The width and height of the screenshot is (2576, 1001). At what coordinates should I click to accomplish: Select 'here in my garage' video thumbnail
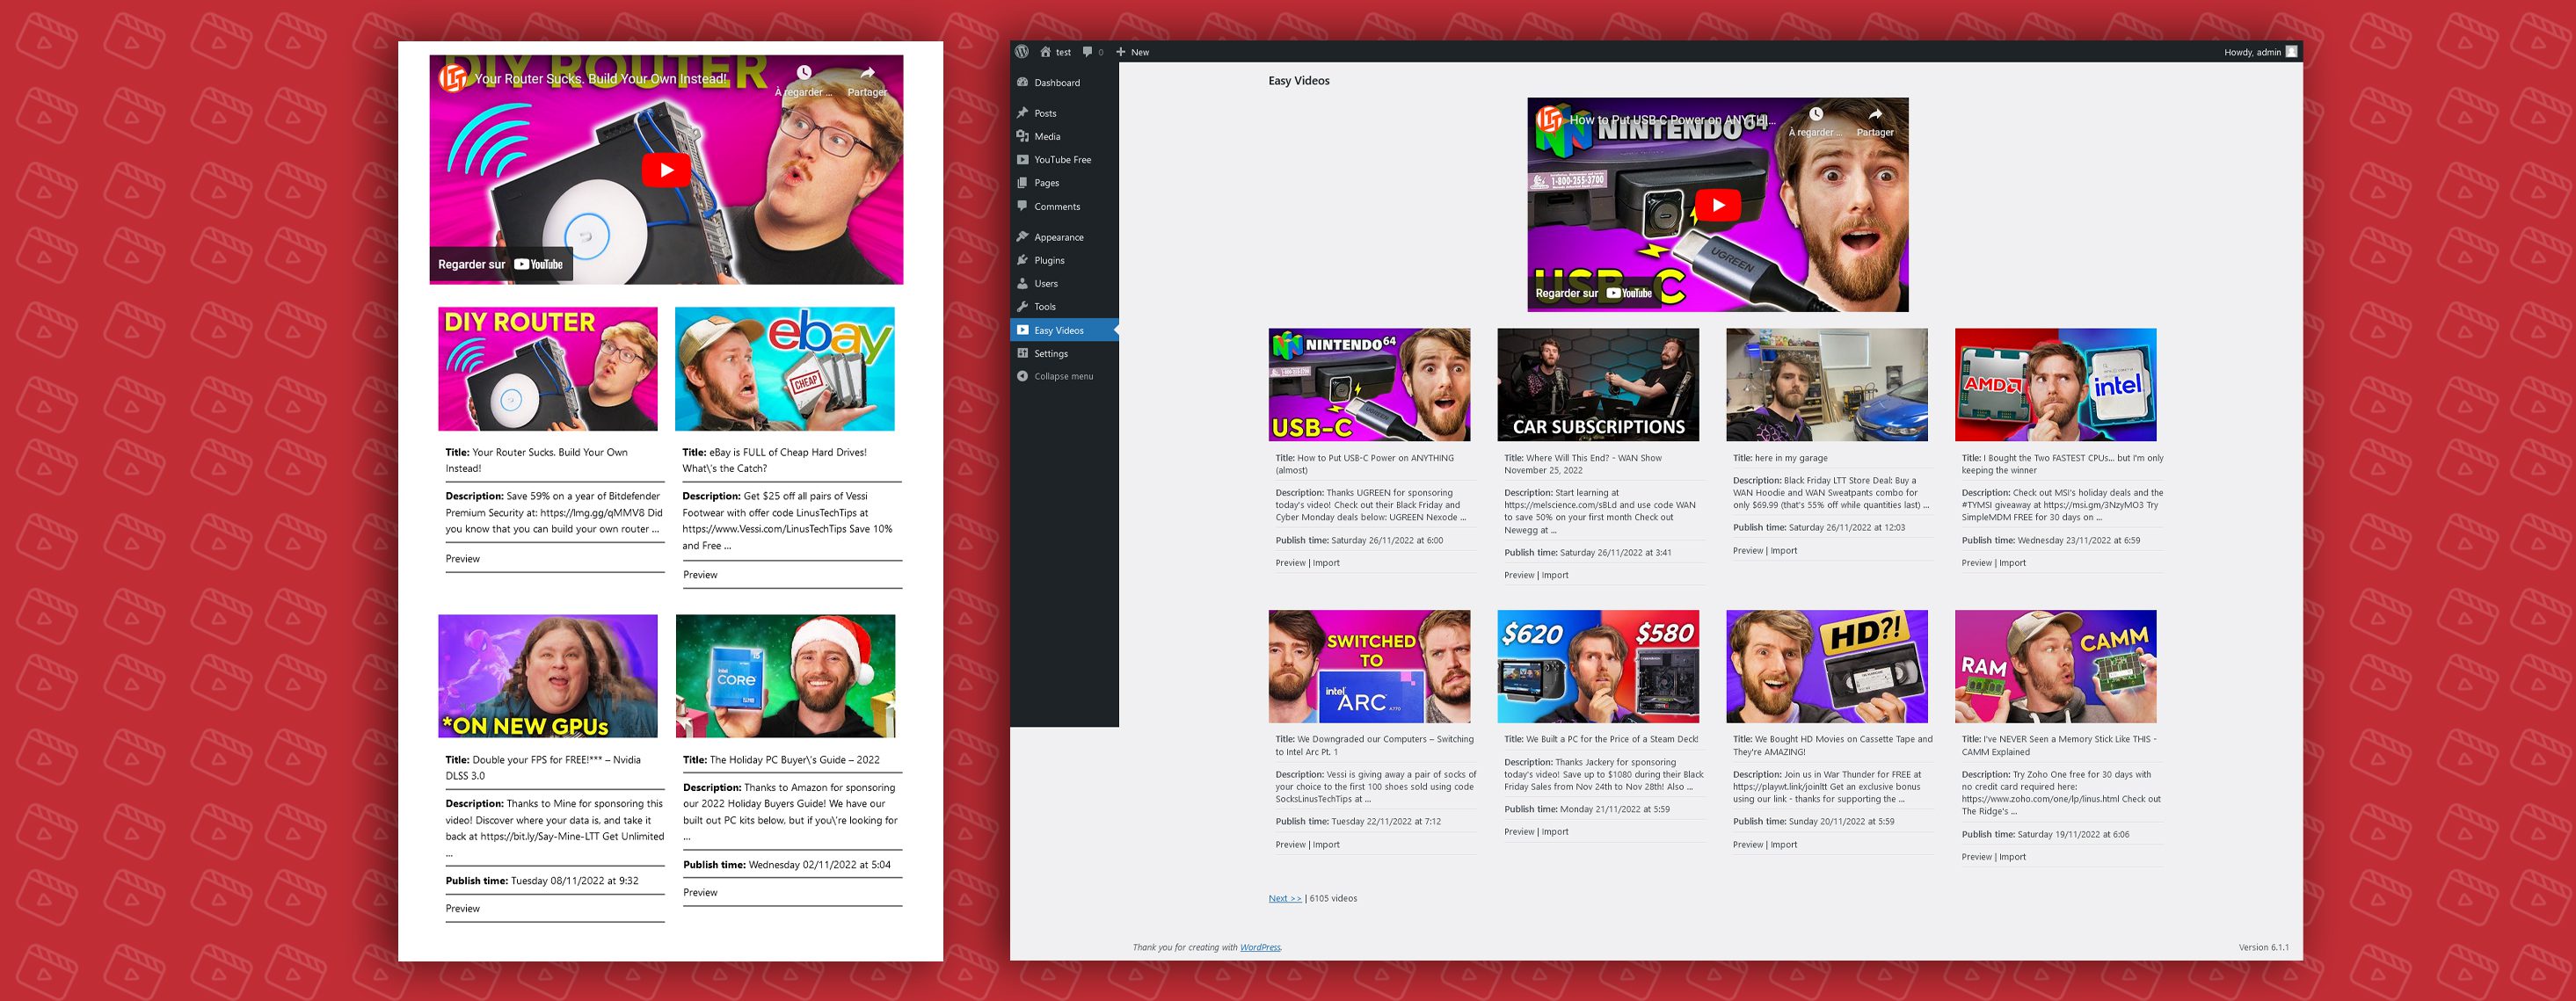pyautogui.click(x=1827, y=385)
